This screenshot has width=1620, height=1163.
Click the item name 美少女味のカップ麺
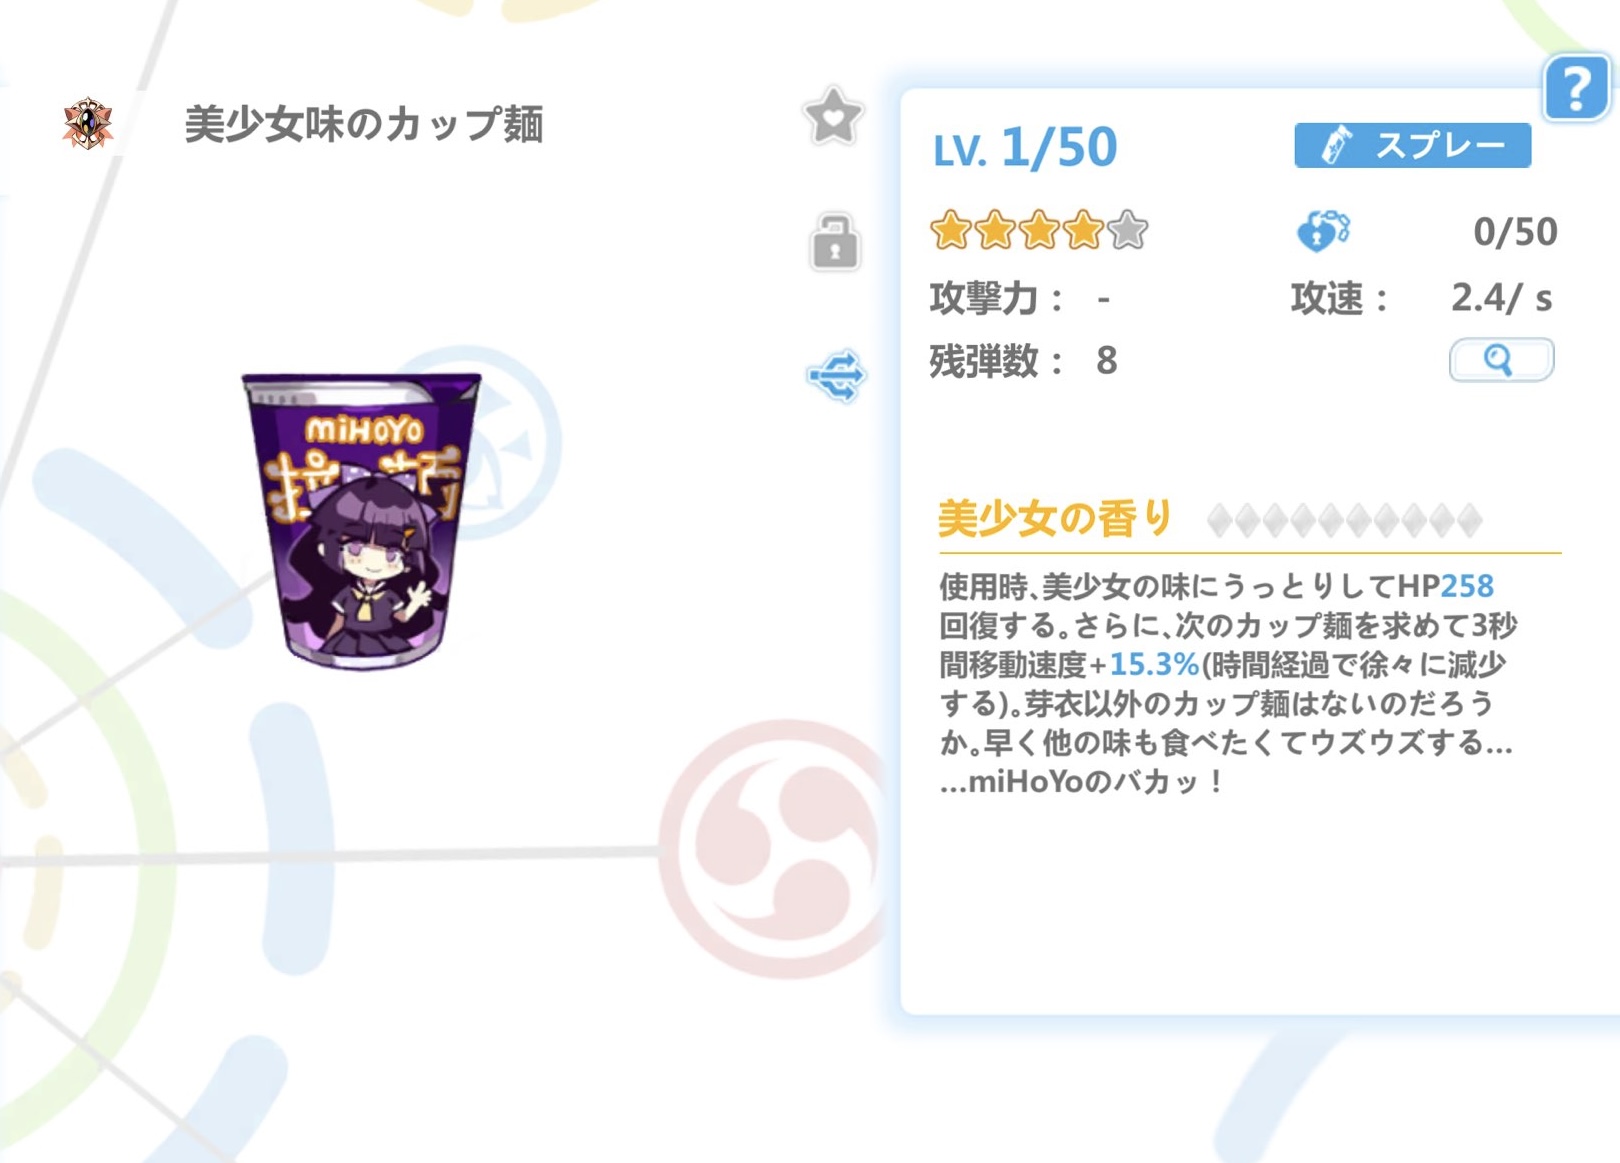(x=364, y=125)
